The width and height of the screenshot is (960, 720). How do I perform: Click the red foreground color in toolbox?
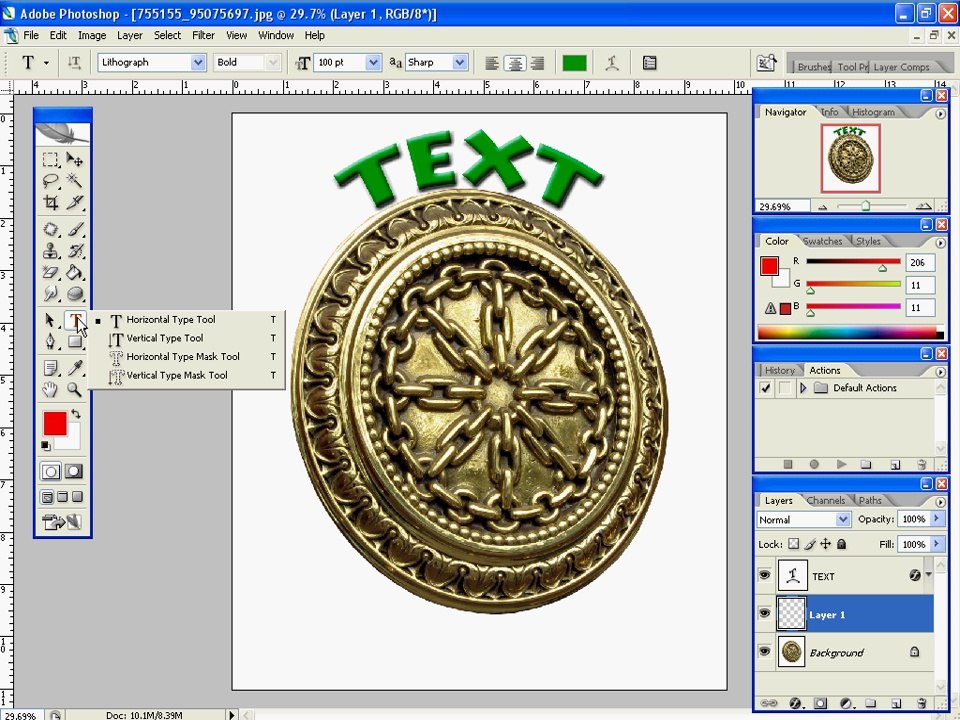pyautogui.click(x=54, y=423)
